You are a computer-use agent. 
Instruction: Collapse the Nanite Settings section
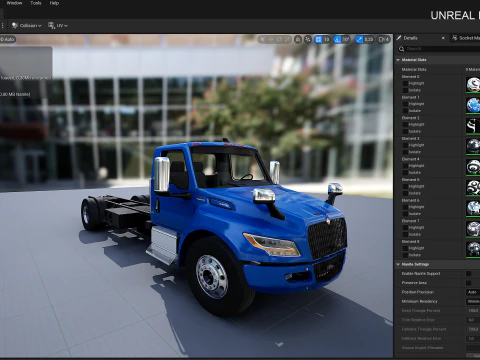[x=398, y=264]
